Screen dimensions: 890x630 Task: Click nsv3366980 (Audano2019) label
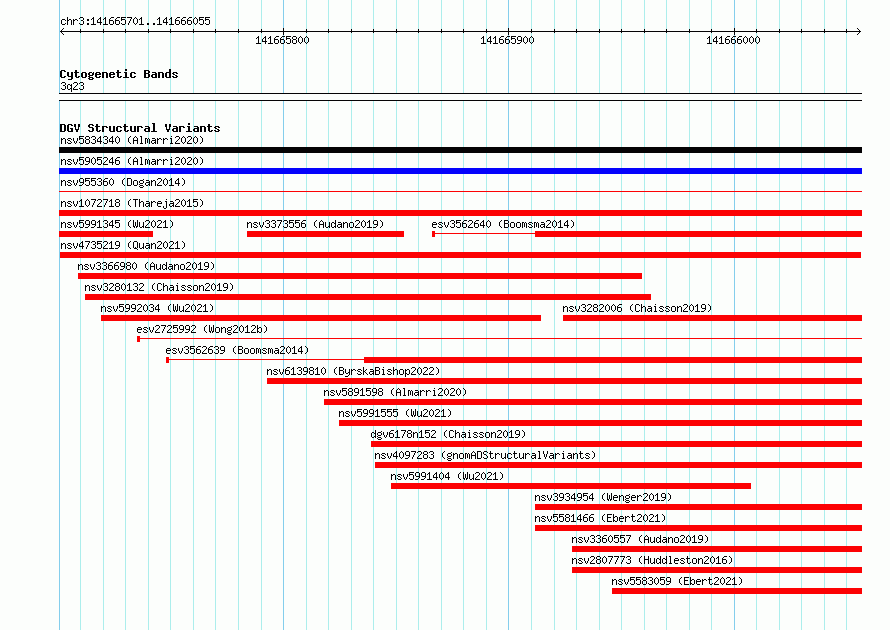pos(146,266)
